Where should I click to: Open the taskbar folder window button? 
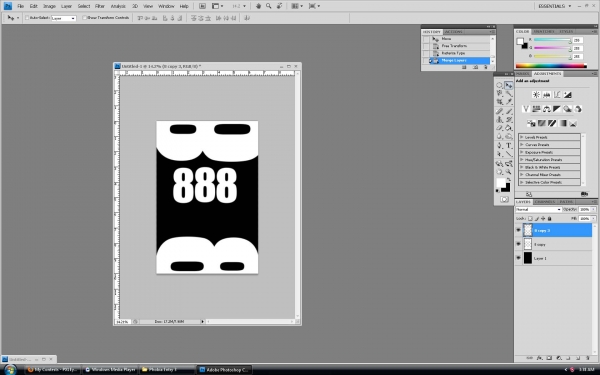pos(167,370)
